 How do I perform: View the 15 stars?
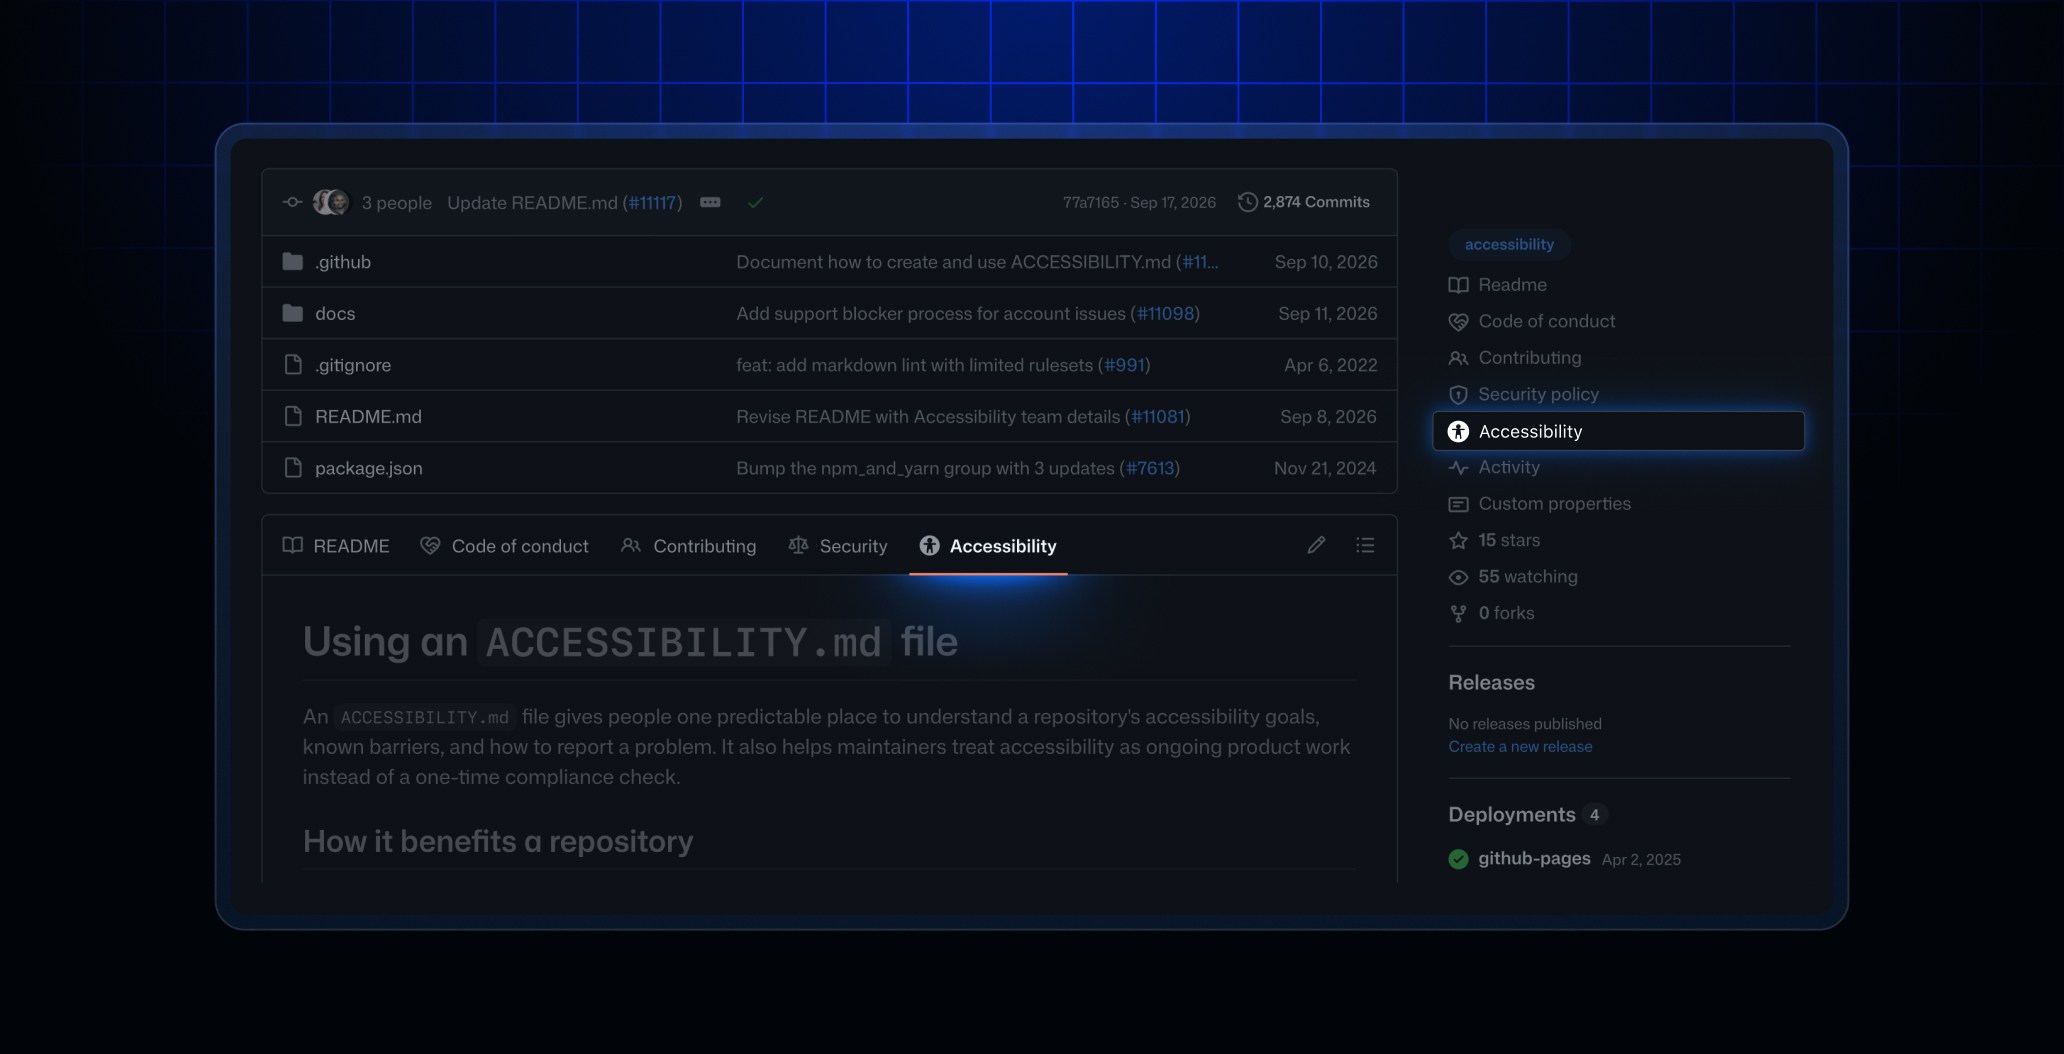pos(1494,540)
